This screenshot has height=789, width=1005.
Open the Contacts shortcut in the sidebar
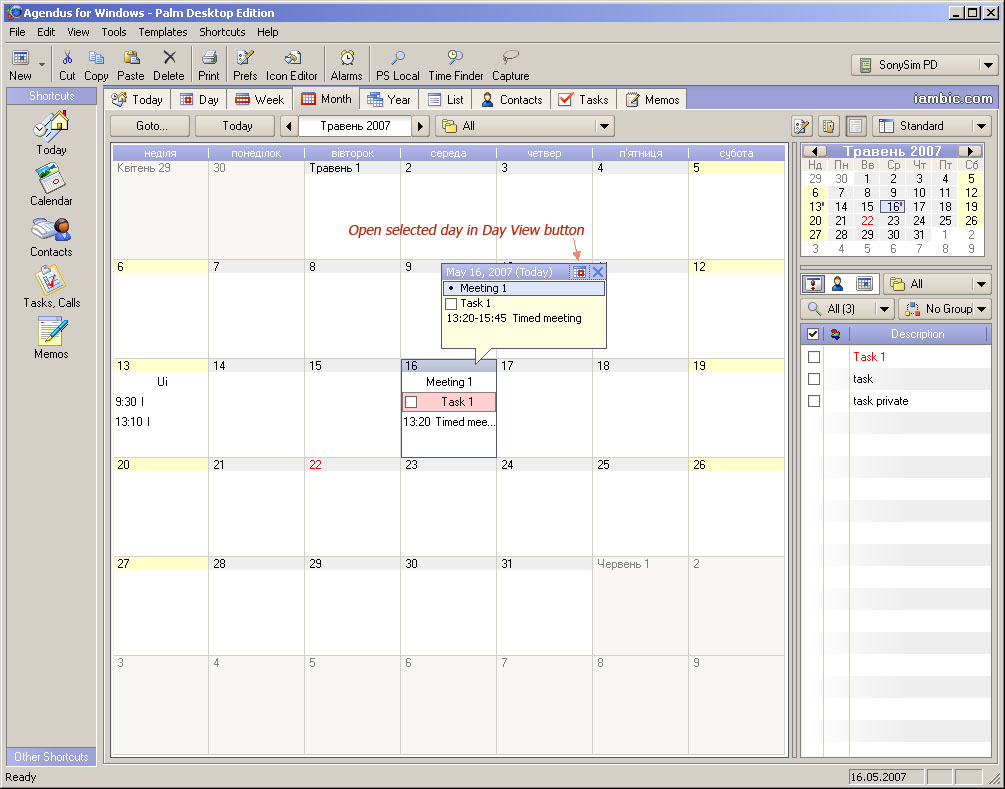point(51,237)
